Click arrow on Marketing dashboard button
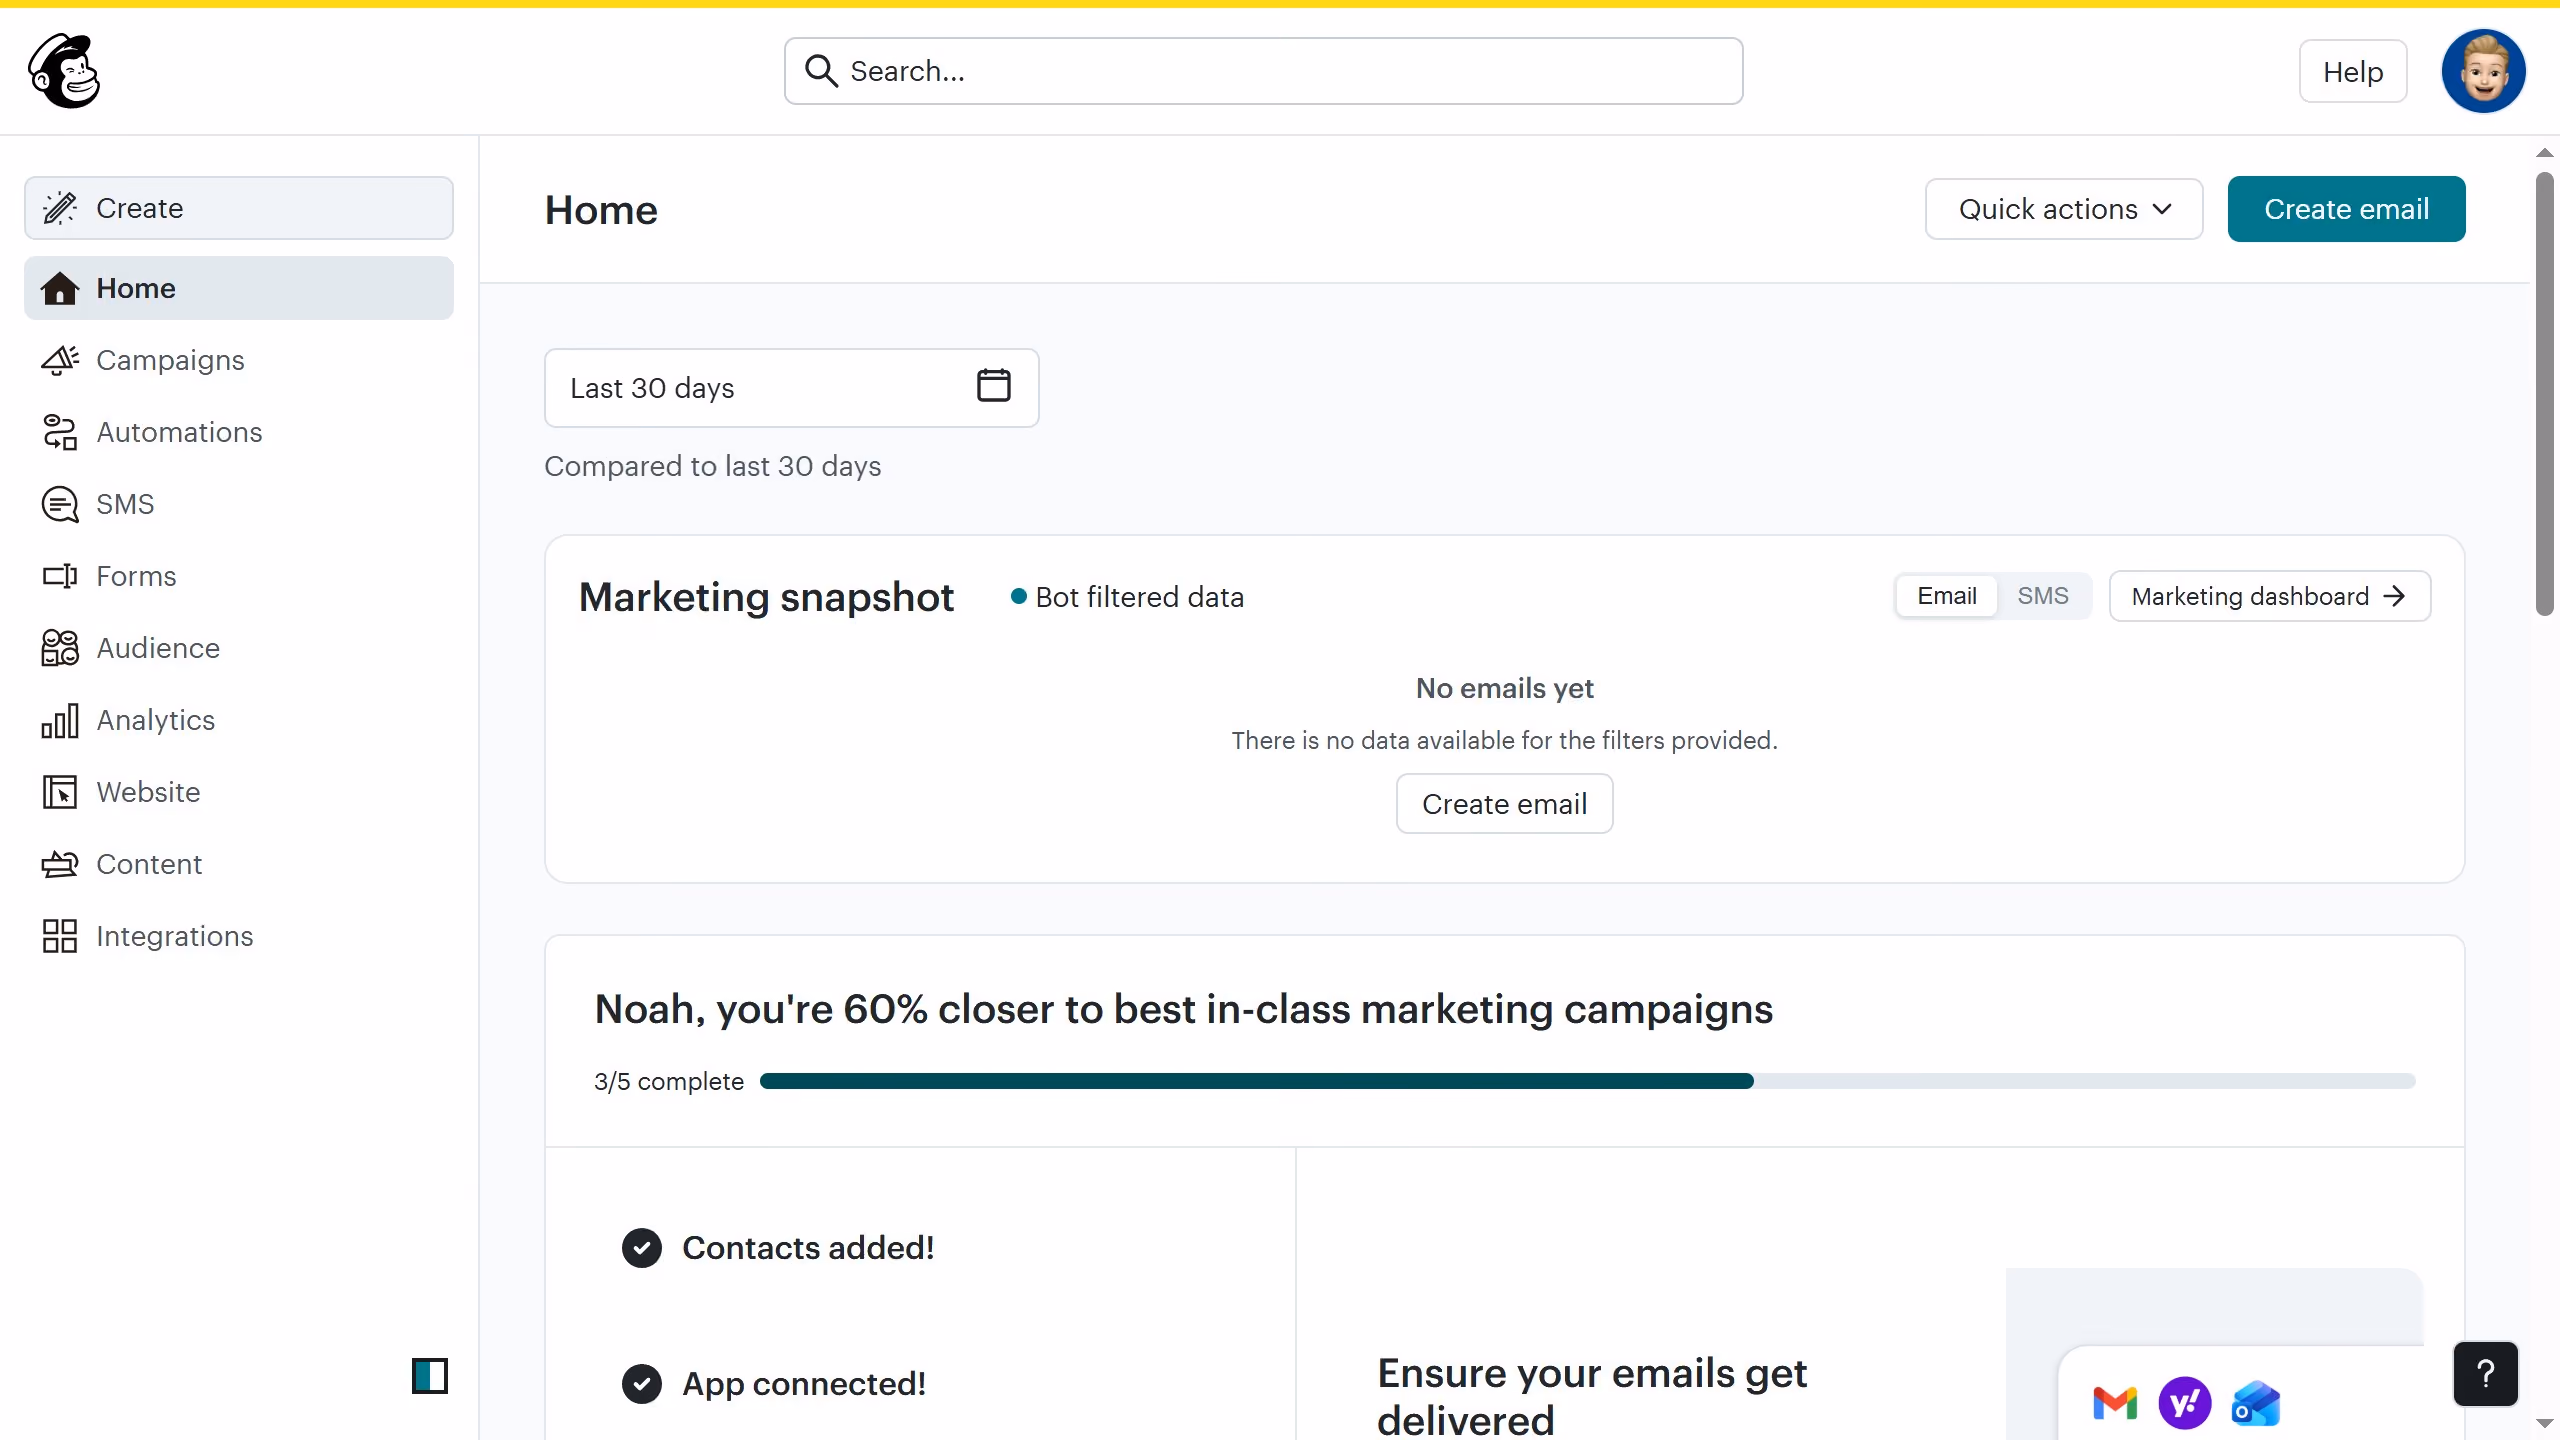 2394,596
